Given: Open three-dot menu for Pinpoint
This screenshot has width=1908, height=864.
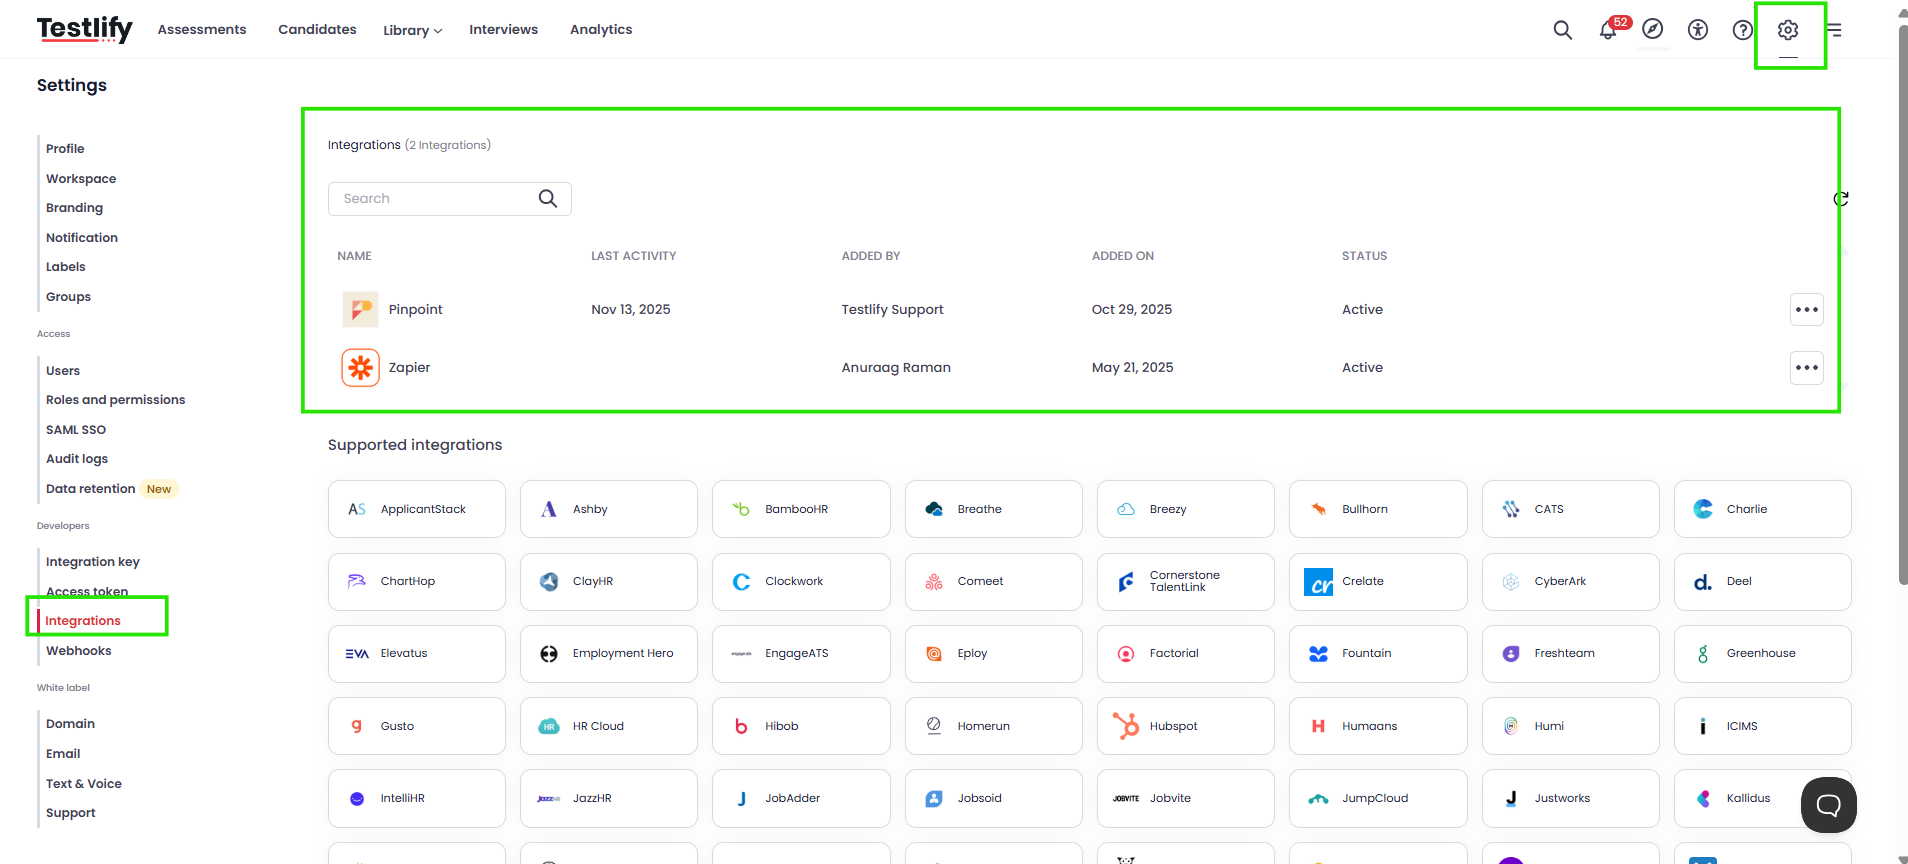Looking at the screenshot, I should (x=1807, y=310).
